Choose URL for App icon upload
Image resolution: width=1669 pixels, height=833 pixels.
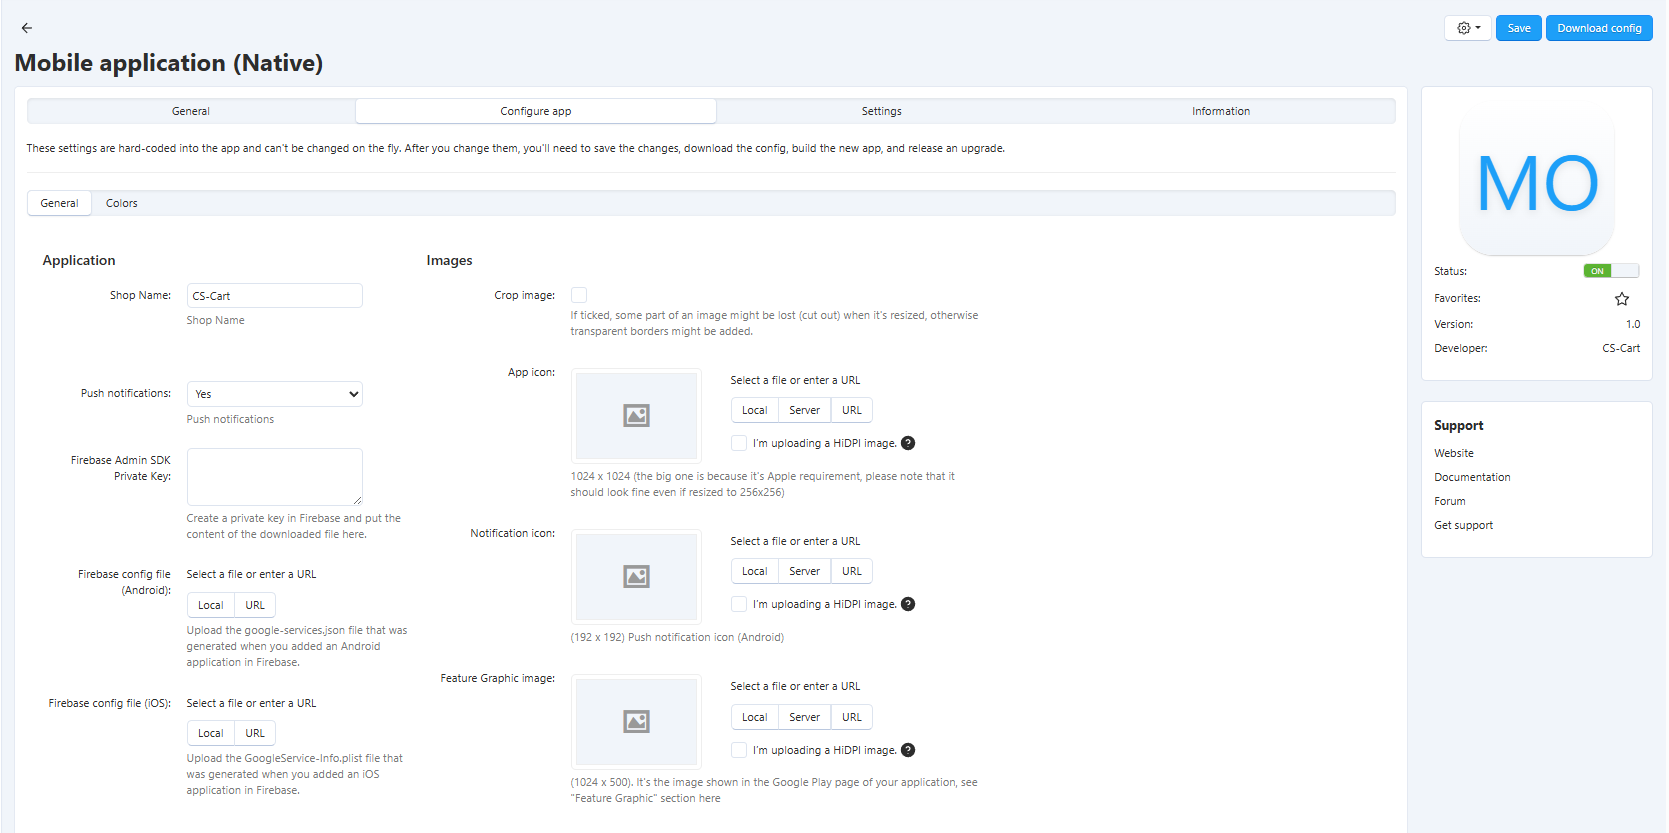(x=852, y=410)
